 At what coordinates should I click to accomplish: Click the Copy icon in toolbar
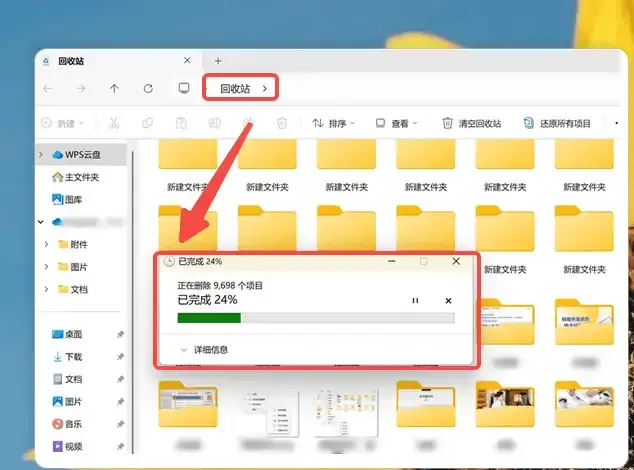148,123
